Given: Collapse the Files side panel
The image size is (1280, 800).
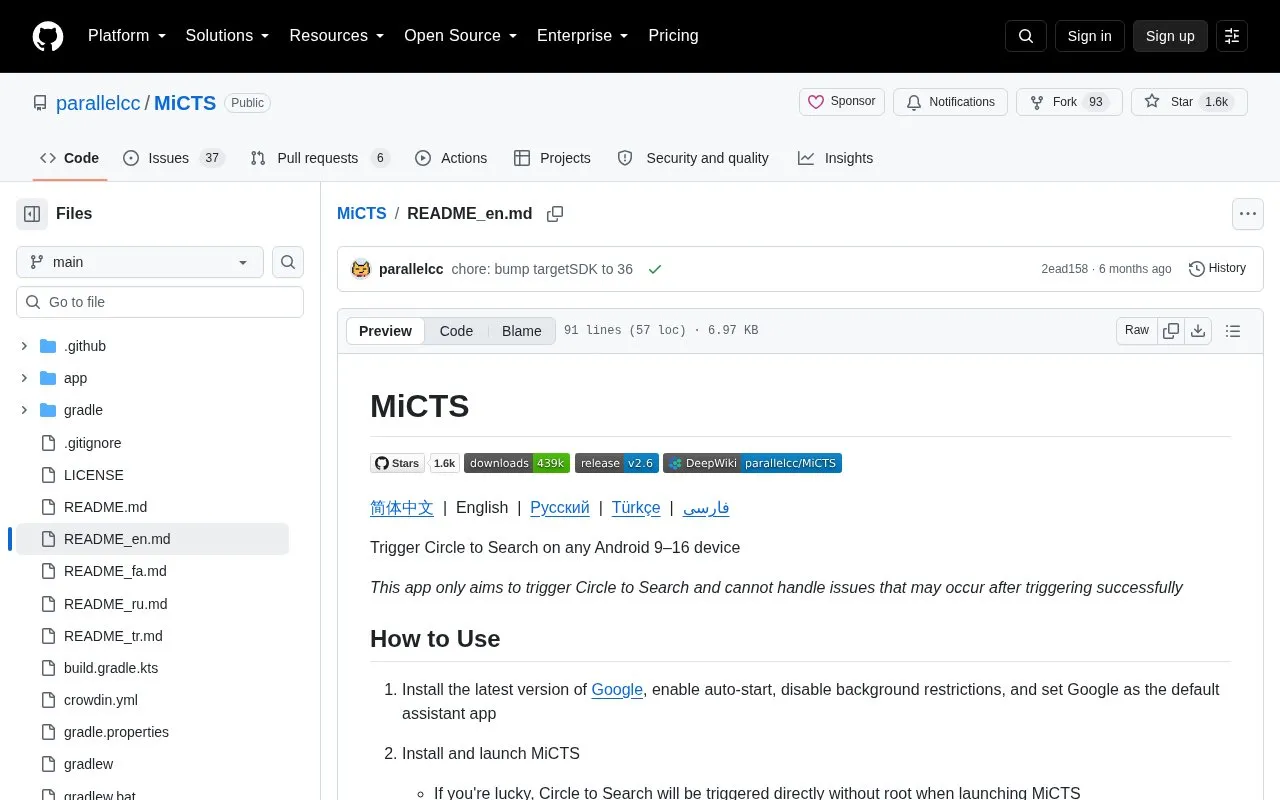Looking at the screenshot, I should [x=32, y=213].
